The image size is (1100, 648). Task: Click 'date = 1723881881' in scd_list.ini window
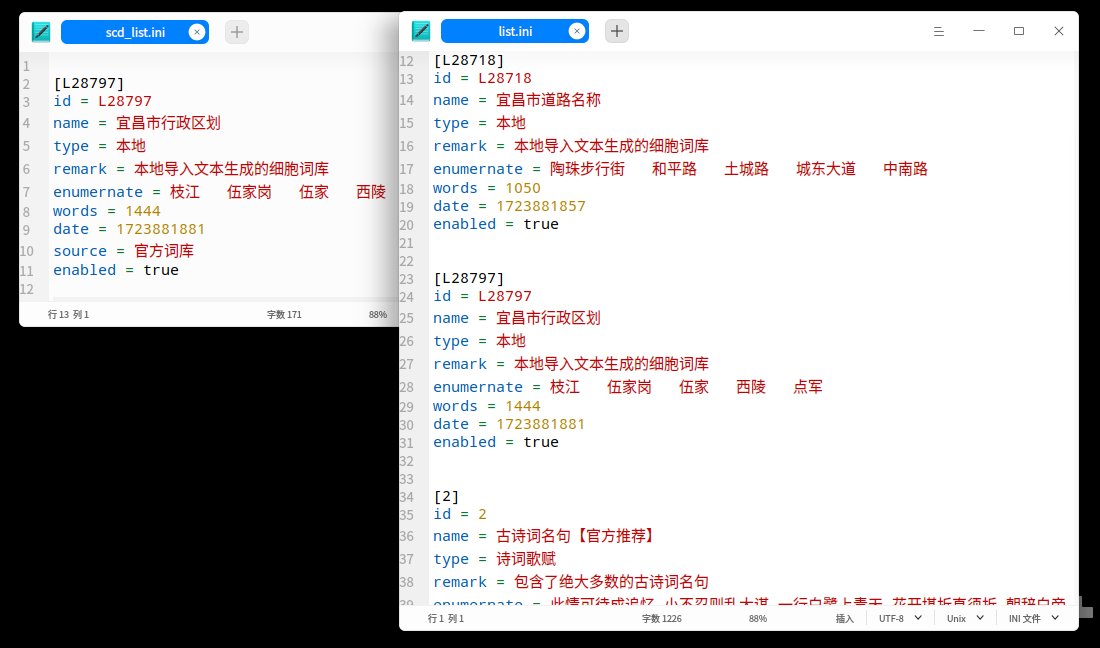point(129,229)
